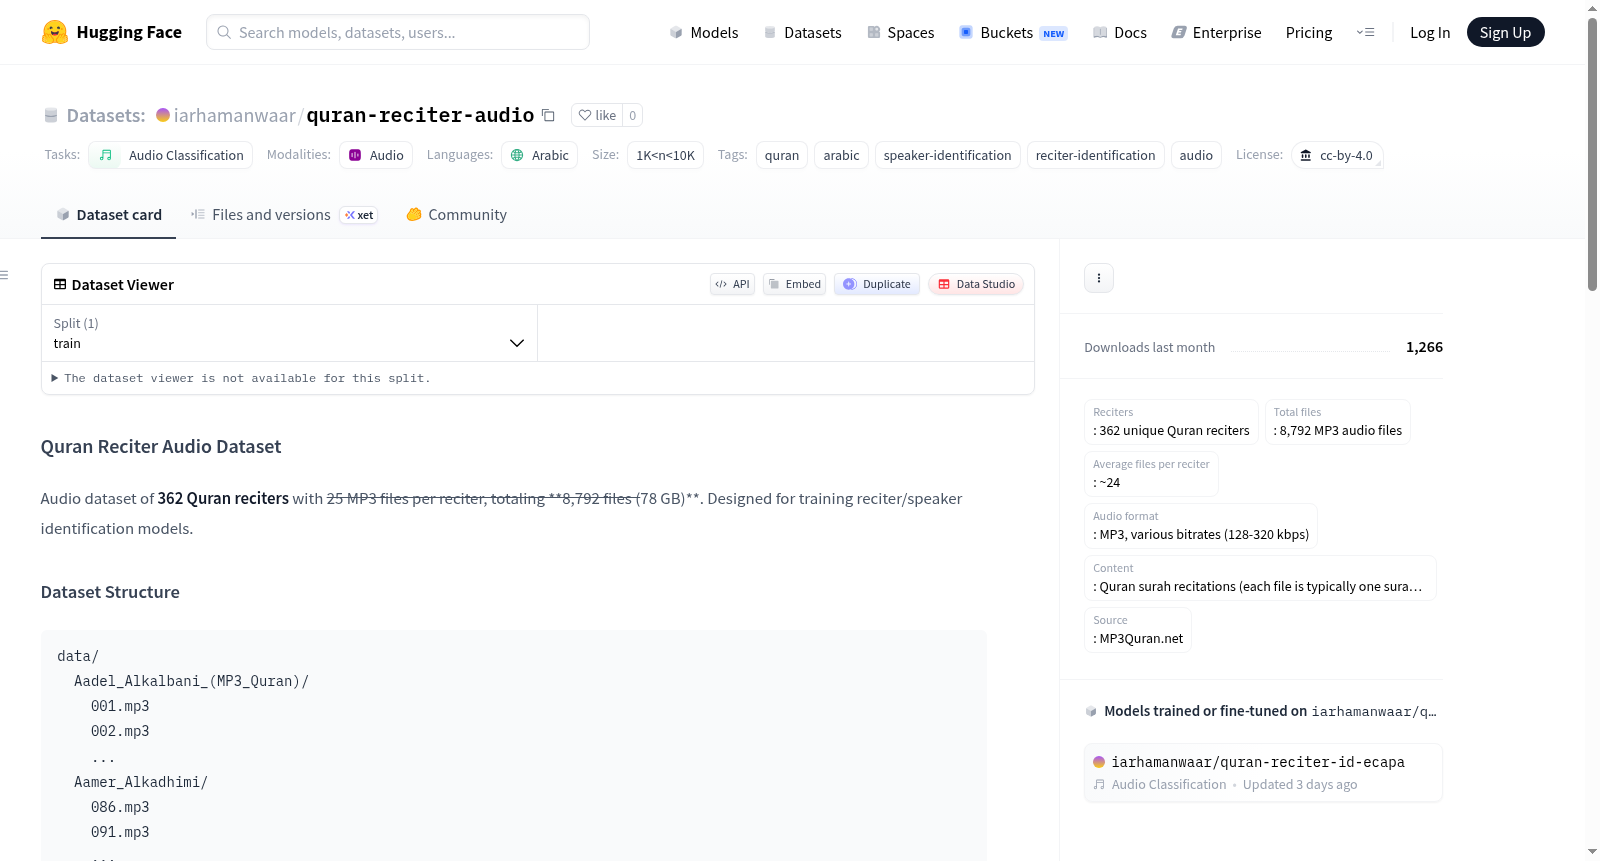The width and height of the screenshot is (1600, 861).
Task: Click the audio tag in Tags
Action: coord(1196,155)
